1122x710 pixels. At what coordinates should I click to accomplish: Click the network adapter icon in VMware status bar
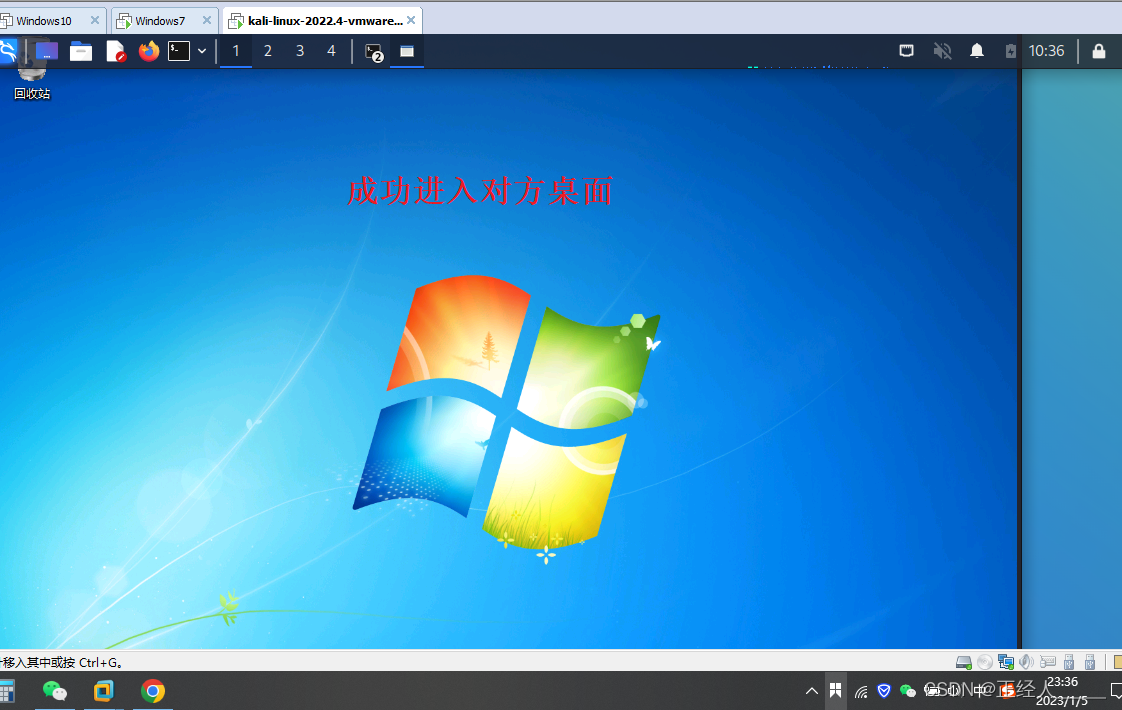1004,661
